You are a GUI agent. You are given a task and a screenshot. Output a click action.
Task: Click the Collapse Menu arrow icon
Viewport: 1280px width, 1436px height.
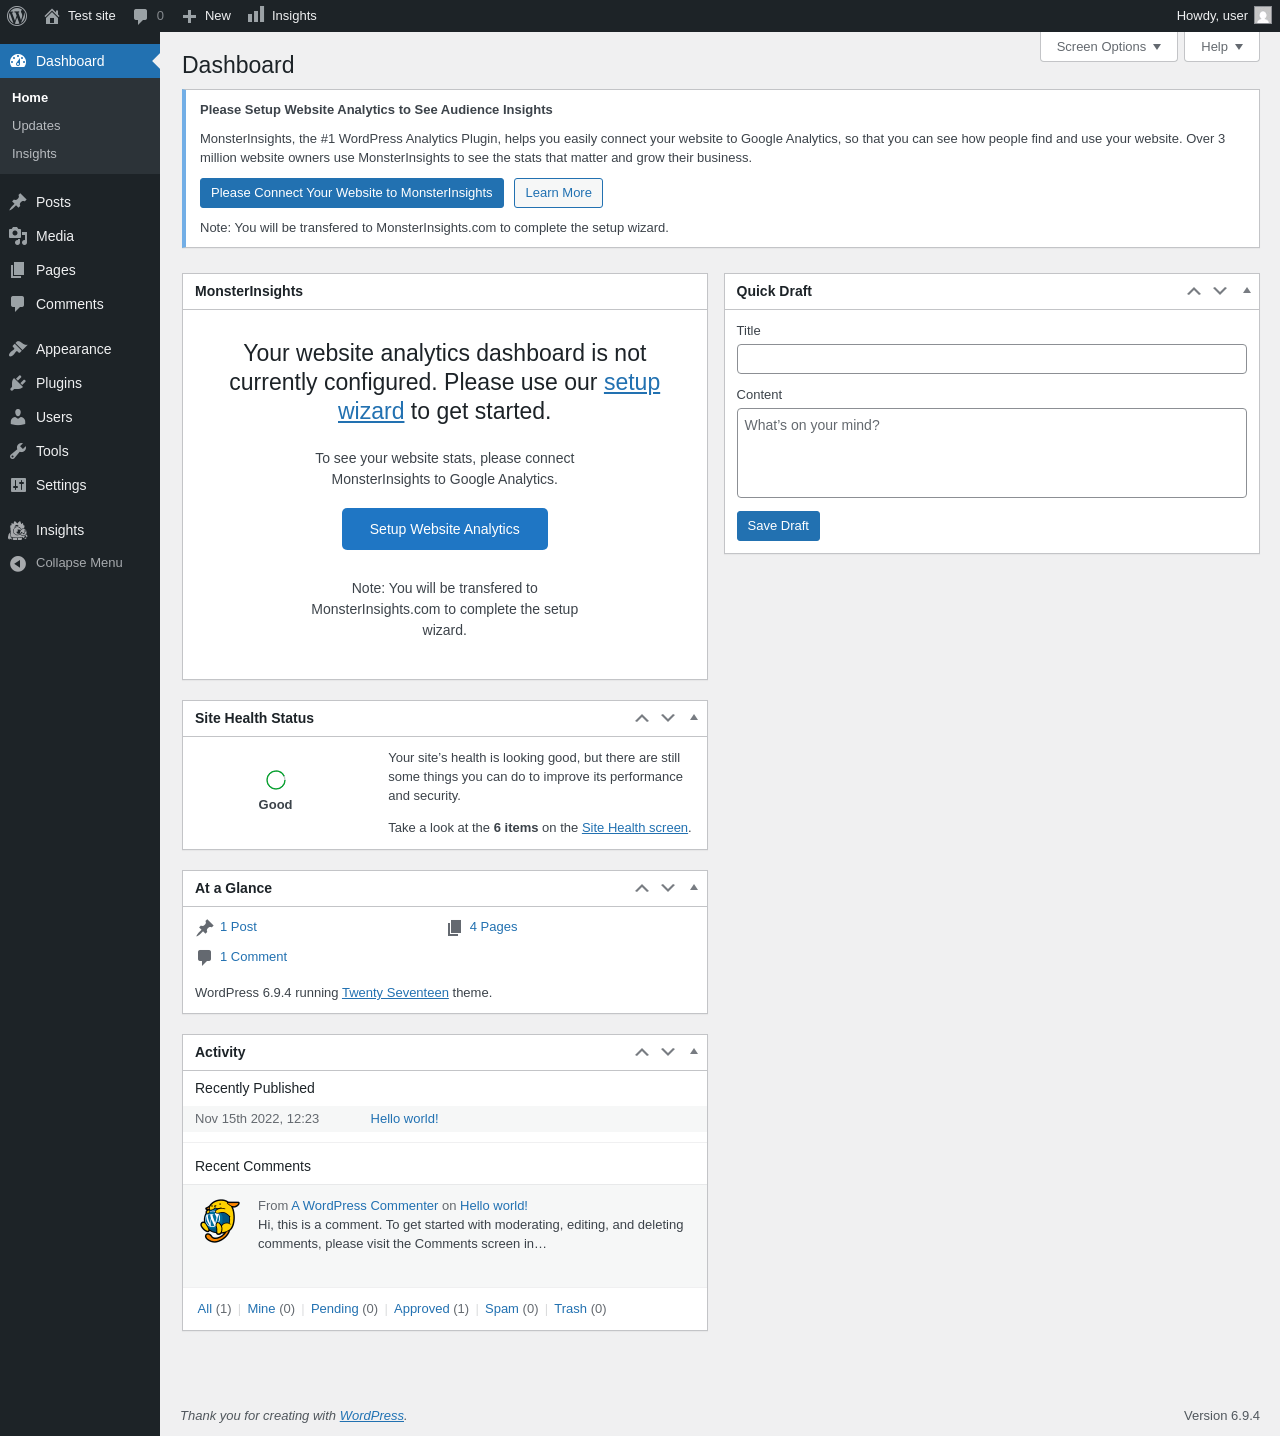pyautogui.click(x=18, y=563)
